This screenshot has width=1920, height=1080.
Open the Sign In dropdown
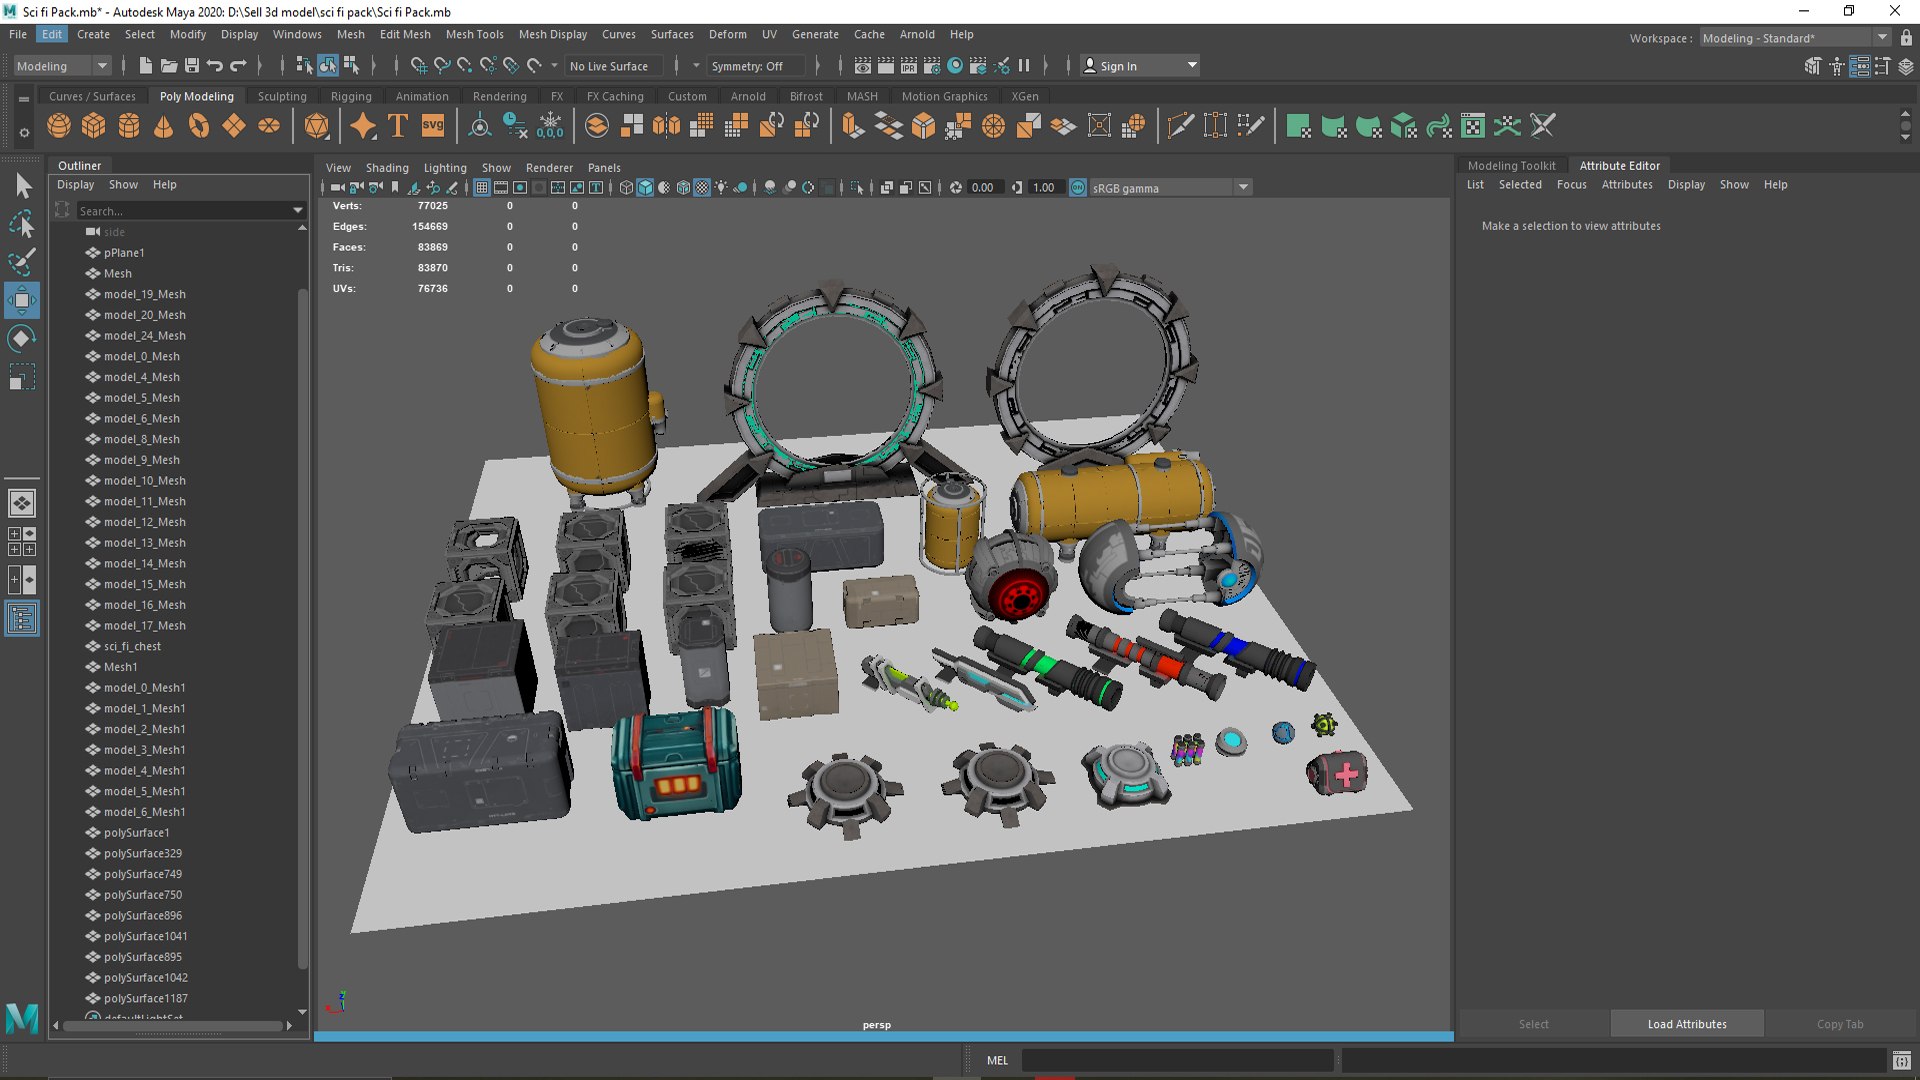pyautogui.click(x=1141, y=66)
